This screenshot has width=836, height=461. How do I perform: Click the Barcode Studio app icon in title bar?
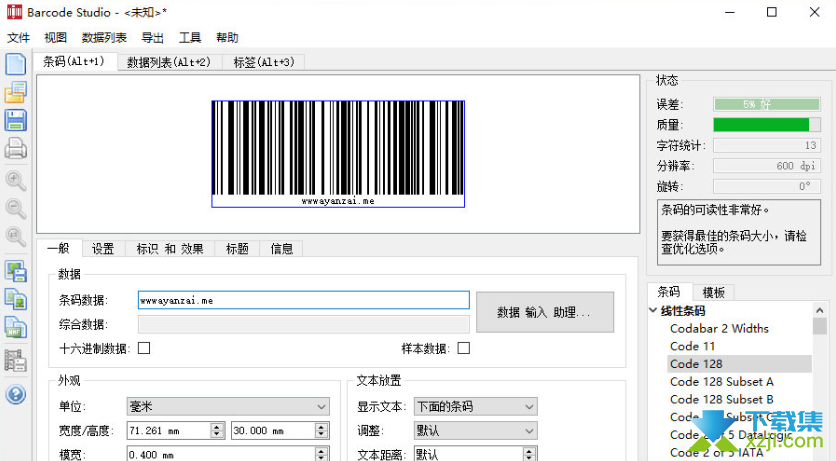coord(14,12)
